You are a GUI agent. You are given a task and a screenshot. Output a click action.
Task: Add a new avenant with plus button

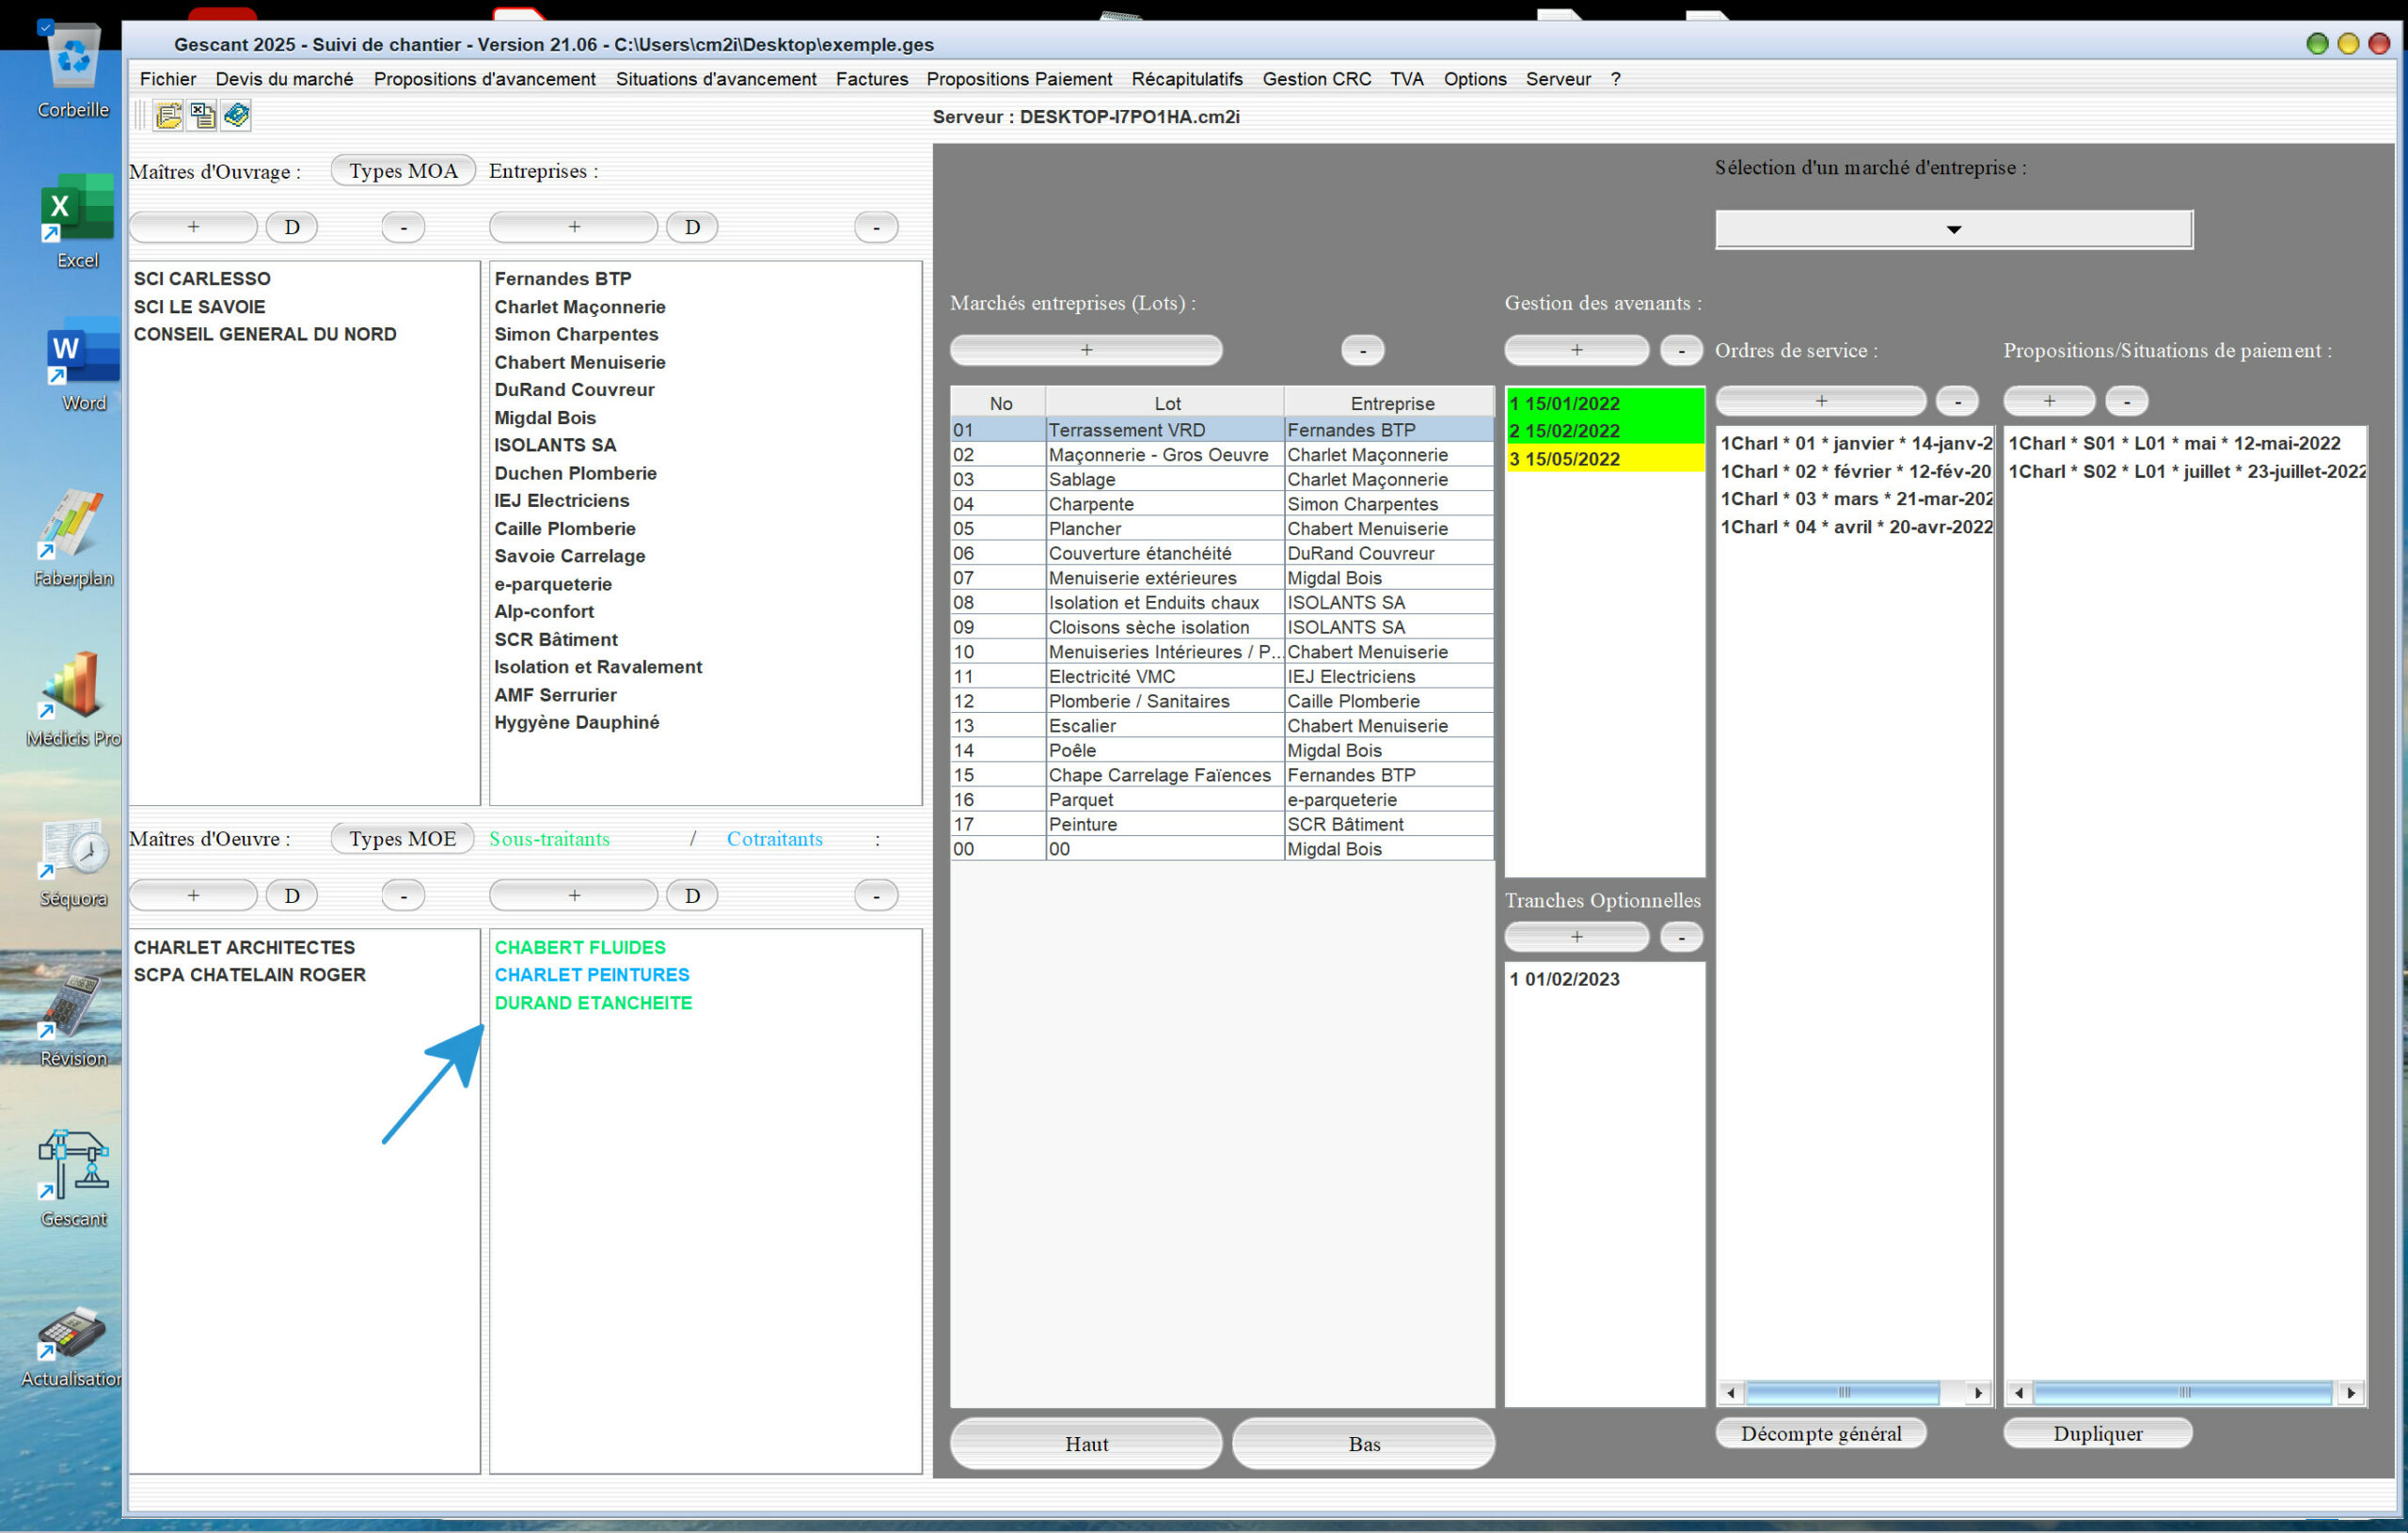point(1576,350)
